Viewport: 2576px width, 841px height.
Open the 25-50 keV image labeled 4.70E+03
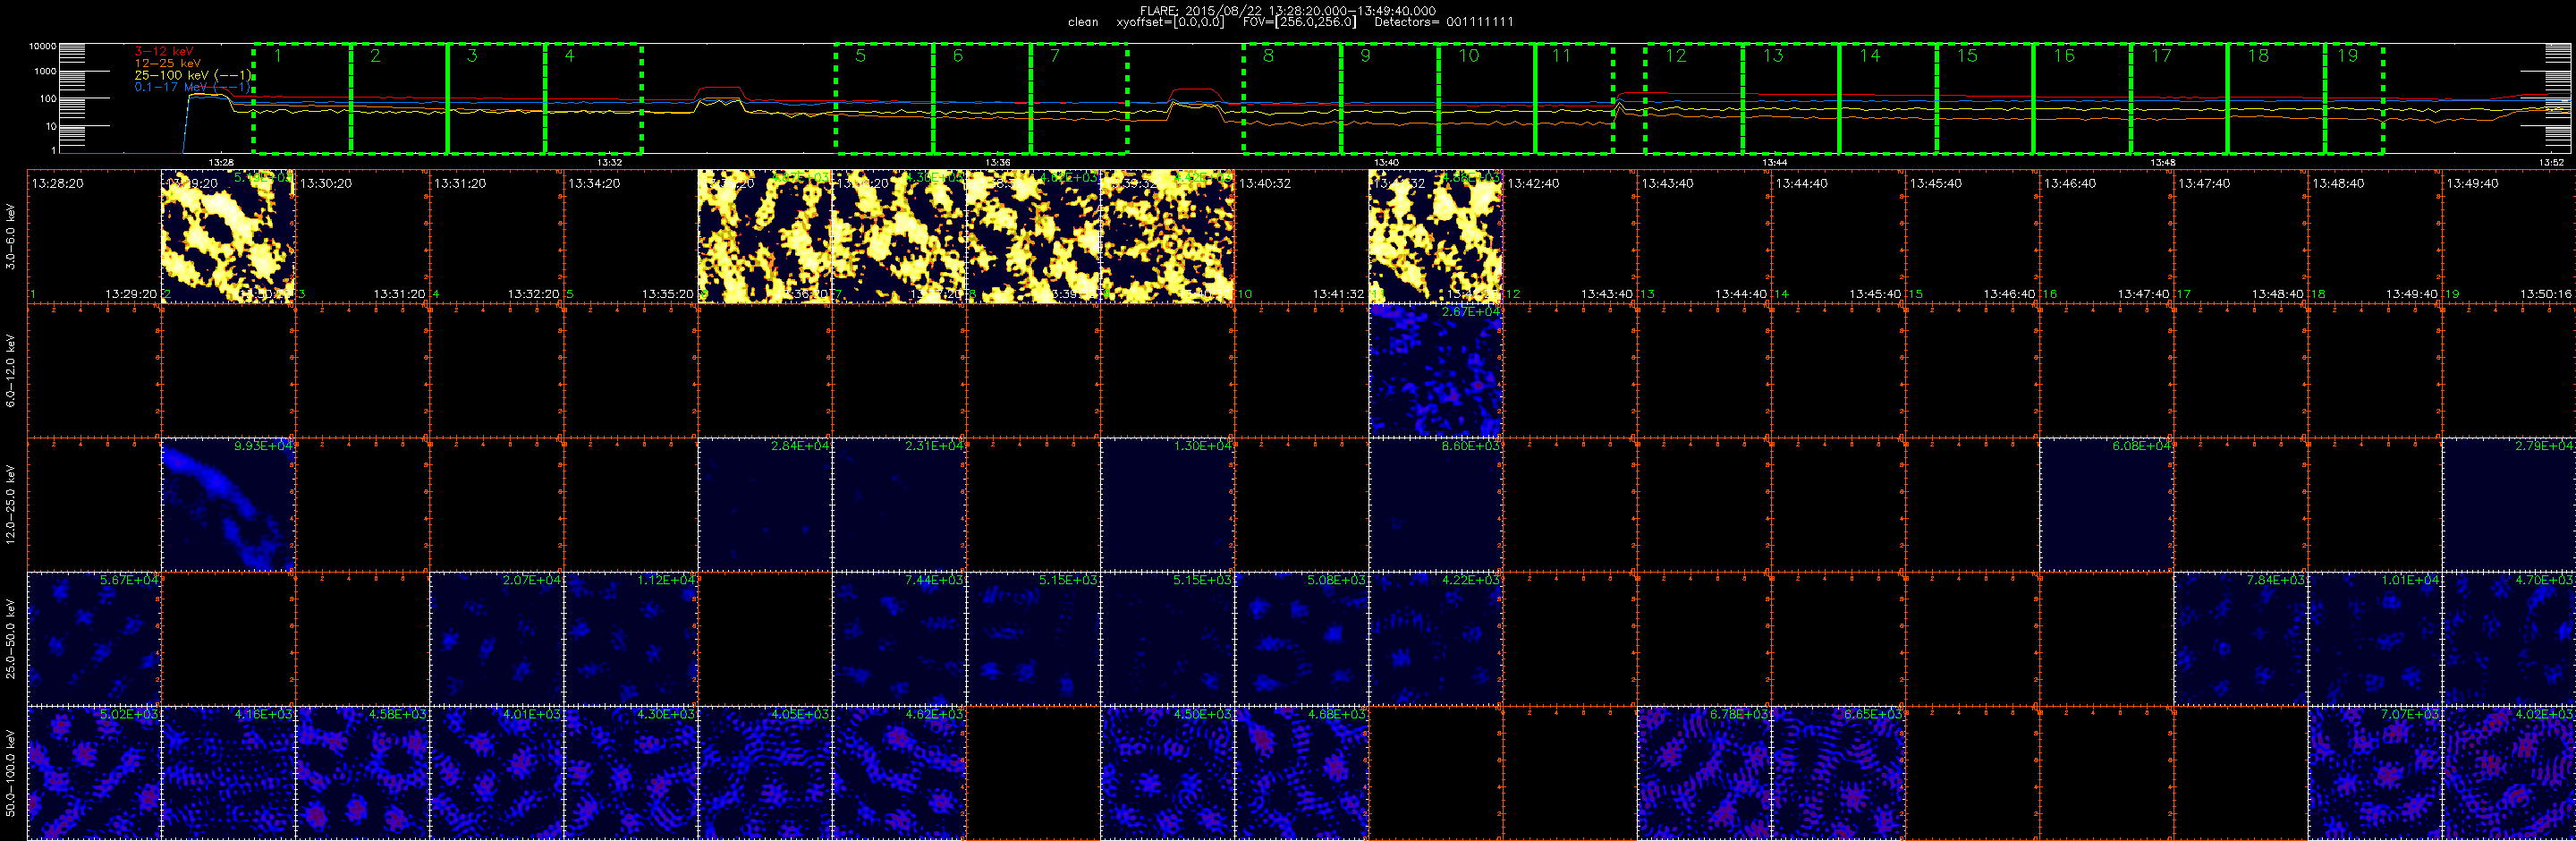coord(2509,639)
